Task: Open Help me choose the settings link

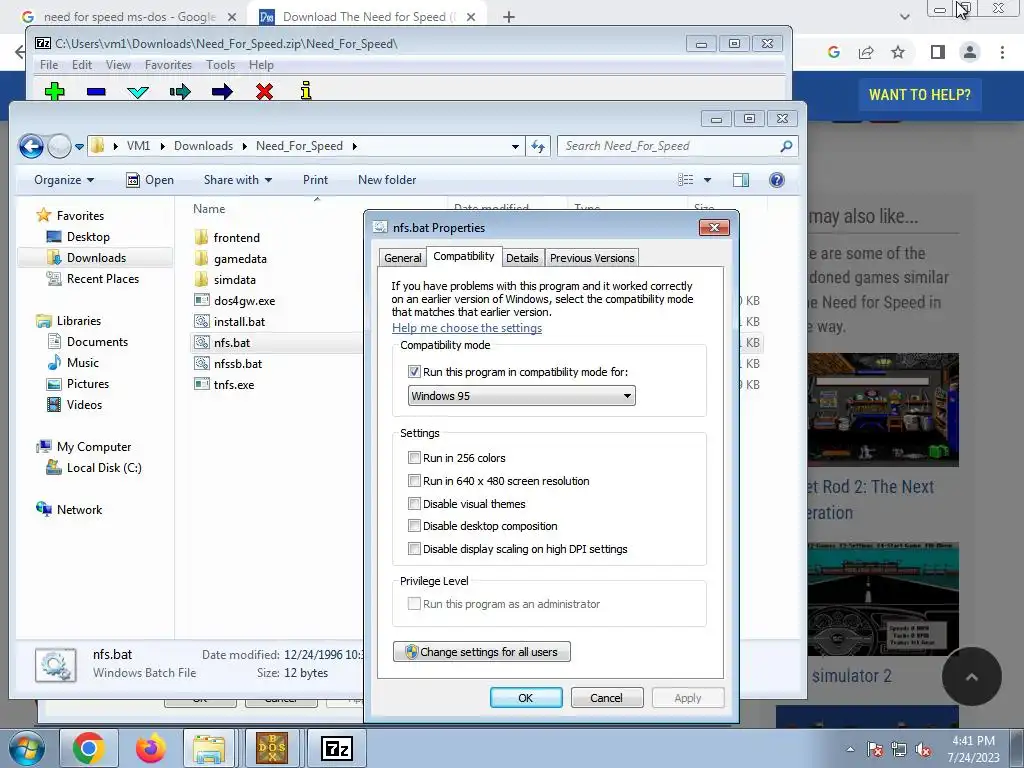Action: (x=467, y=328)
